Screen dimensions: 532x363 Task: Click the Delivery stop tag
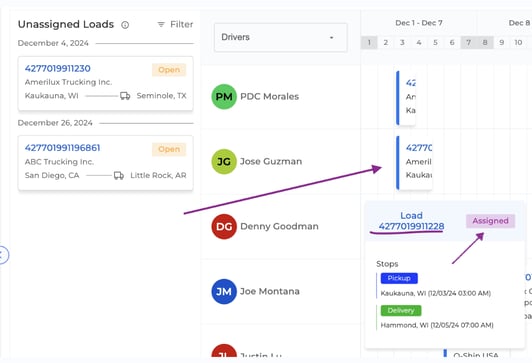click(401, 310)
